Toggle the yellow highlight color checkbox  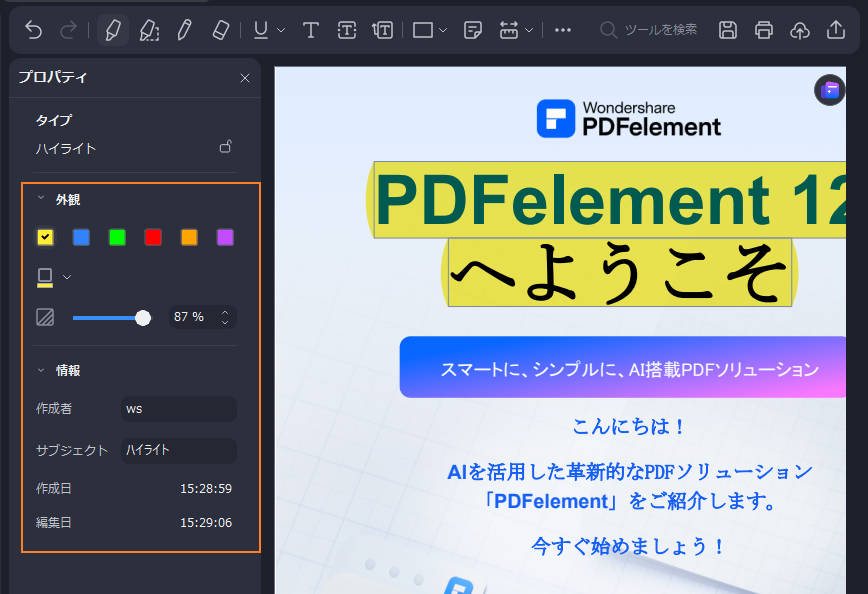click(x=44, y=237)
